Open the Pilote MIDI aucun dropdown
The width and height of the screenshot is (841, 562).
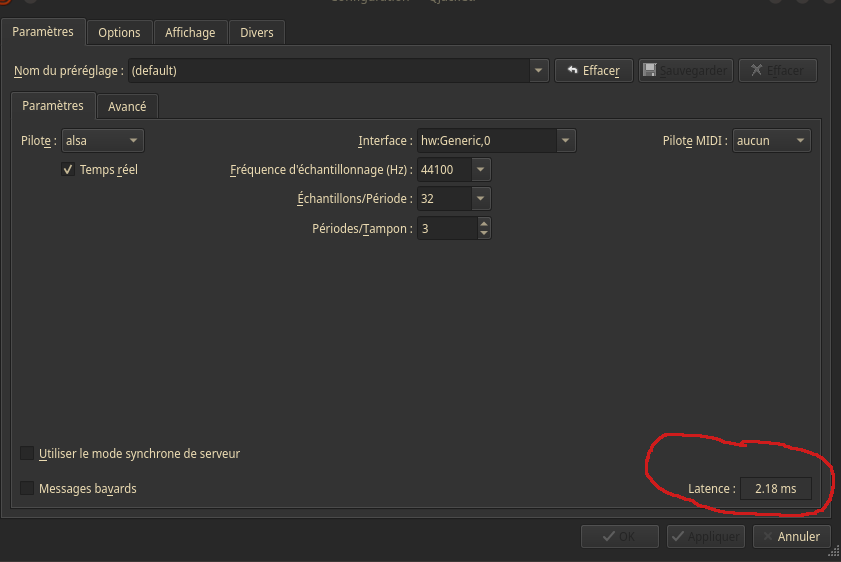[x=772, y=140]
